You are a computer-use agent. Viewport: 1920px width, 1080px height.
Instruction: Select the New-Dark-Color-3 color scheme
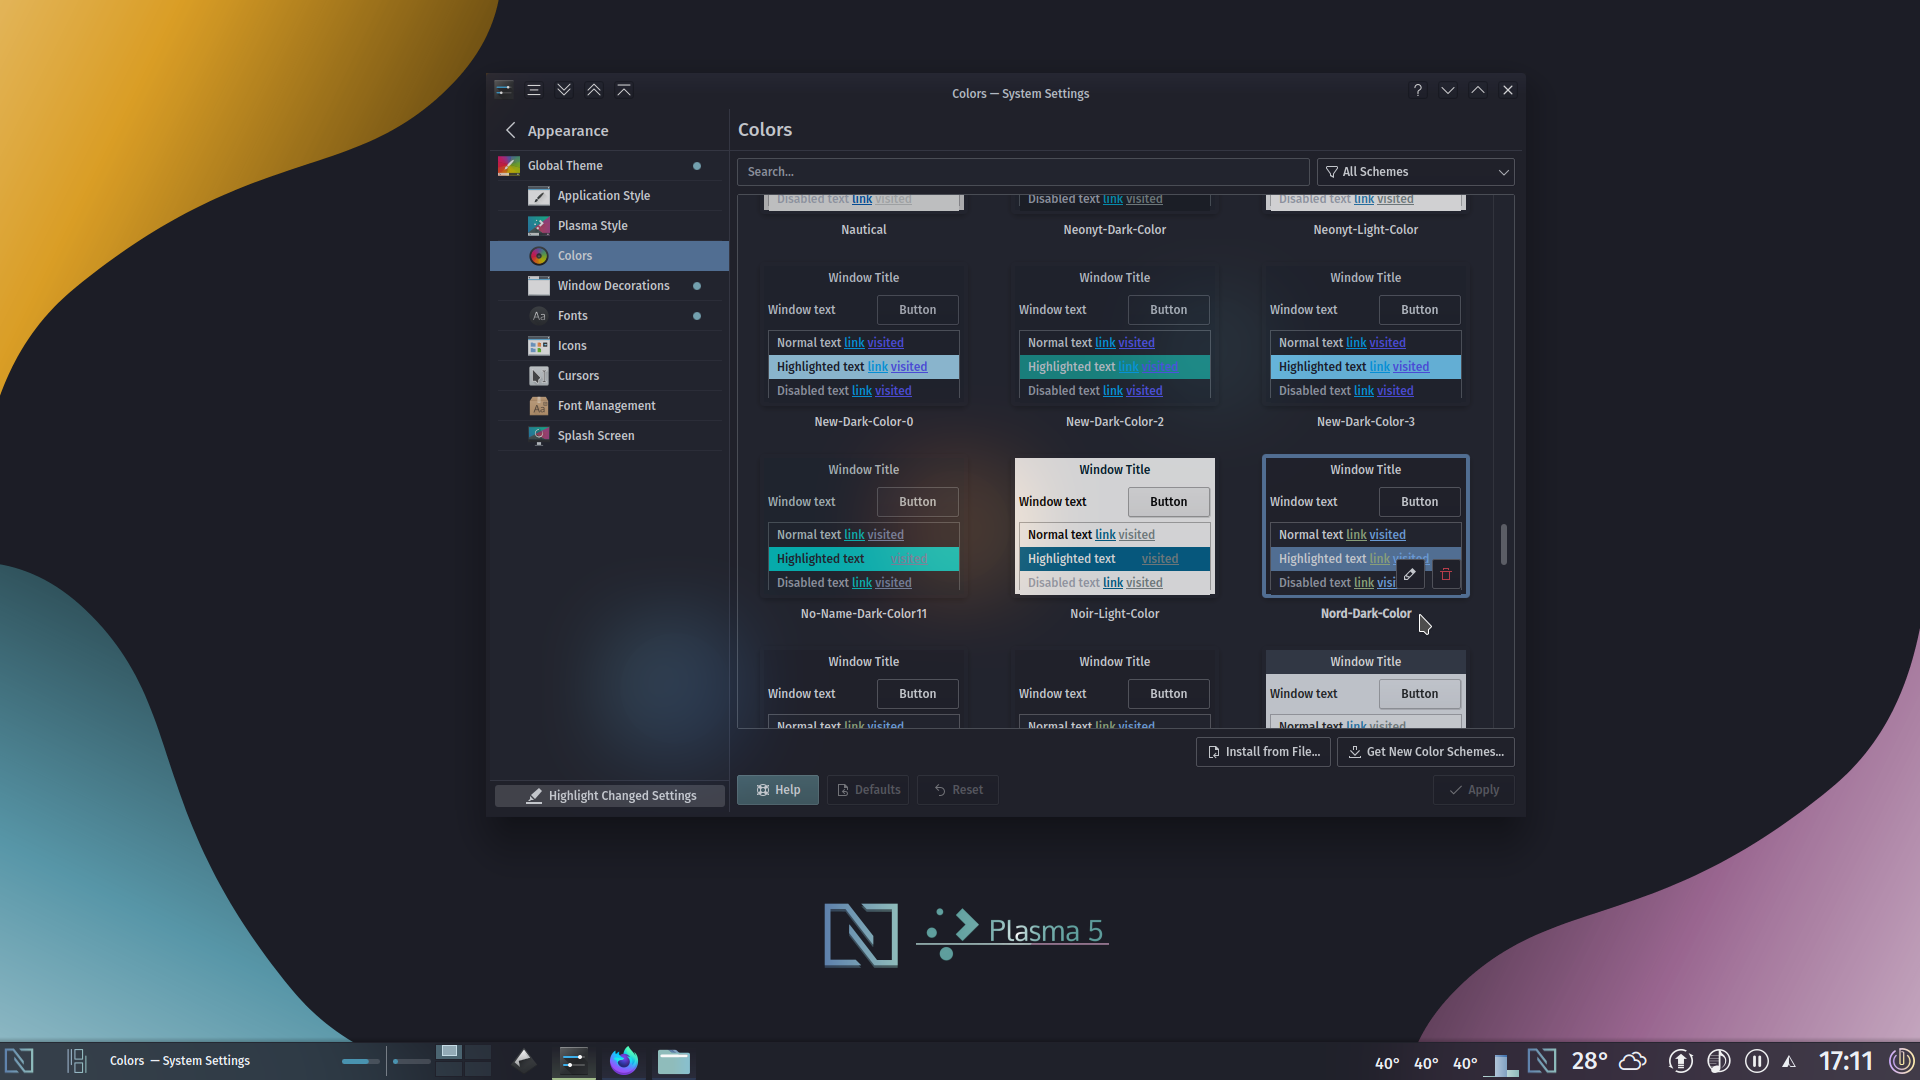pyautogui.click(x=1366, y=333)
